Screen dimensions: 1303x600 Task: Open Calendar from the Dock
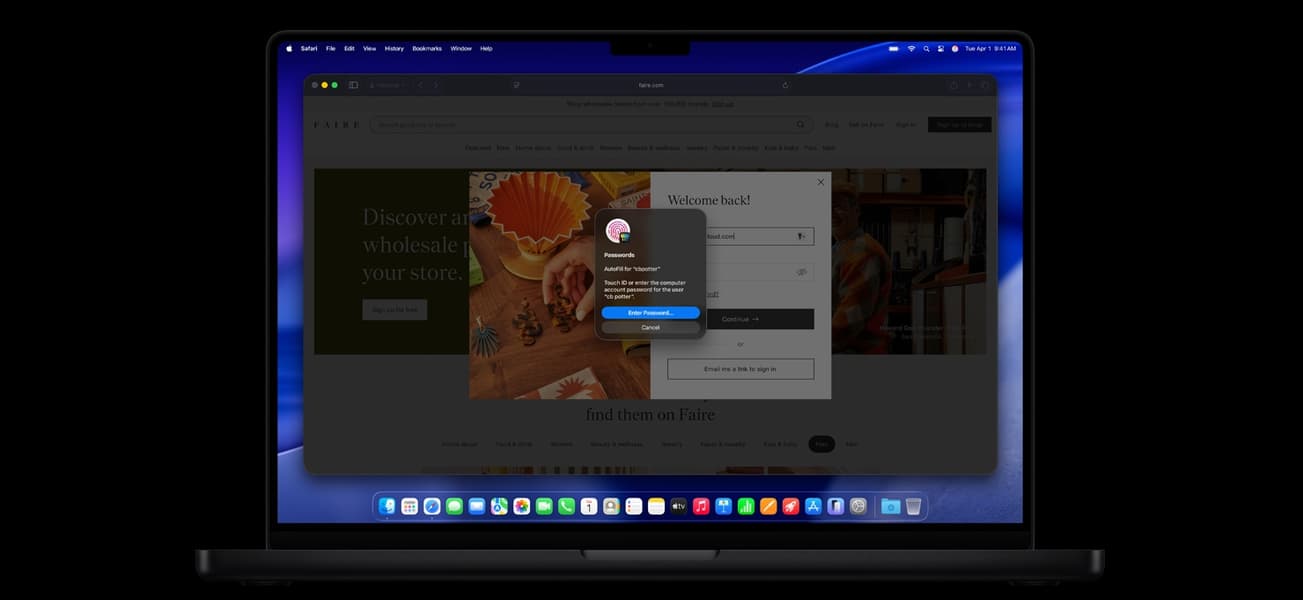point(589,507)
